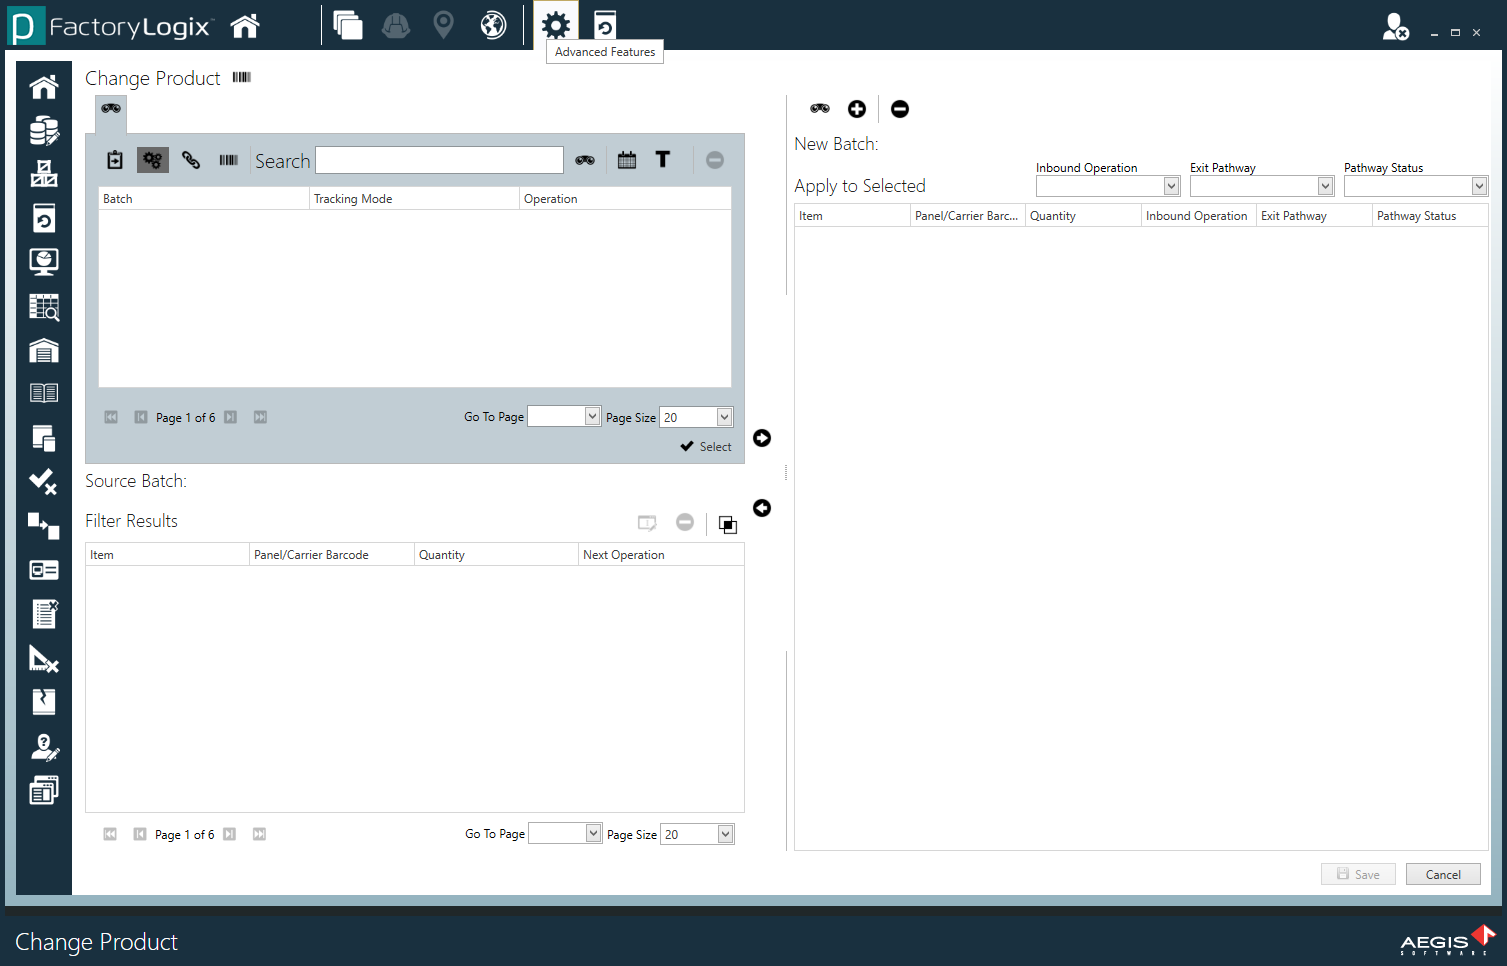This screenshot has height=966, width=1507.
Task: Click the Cancel button
Action: click(1442, 873)
